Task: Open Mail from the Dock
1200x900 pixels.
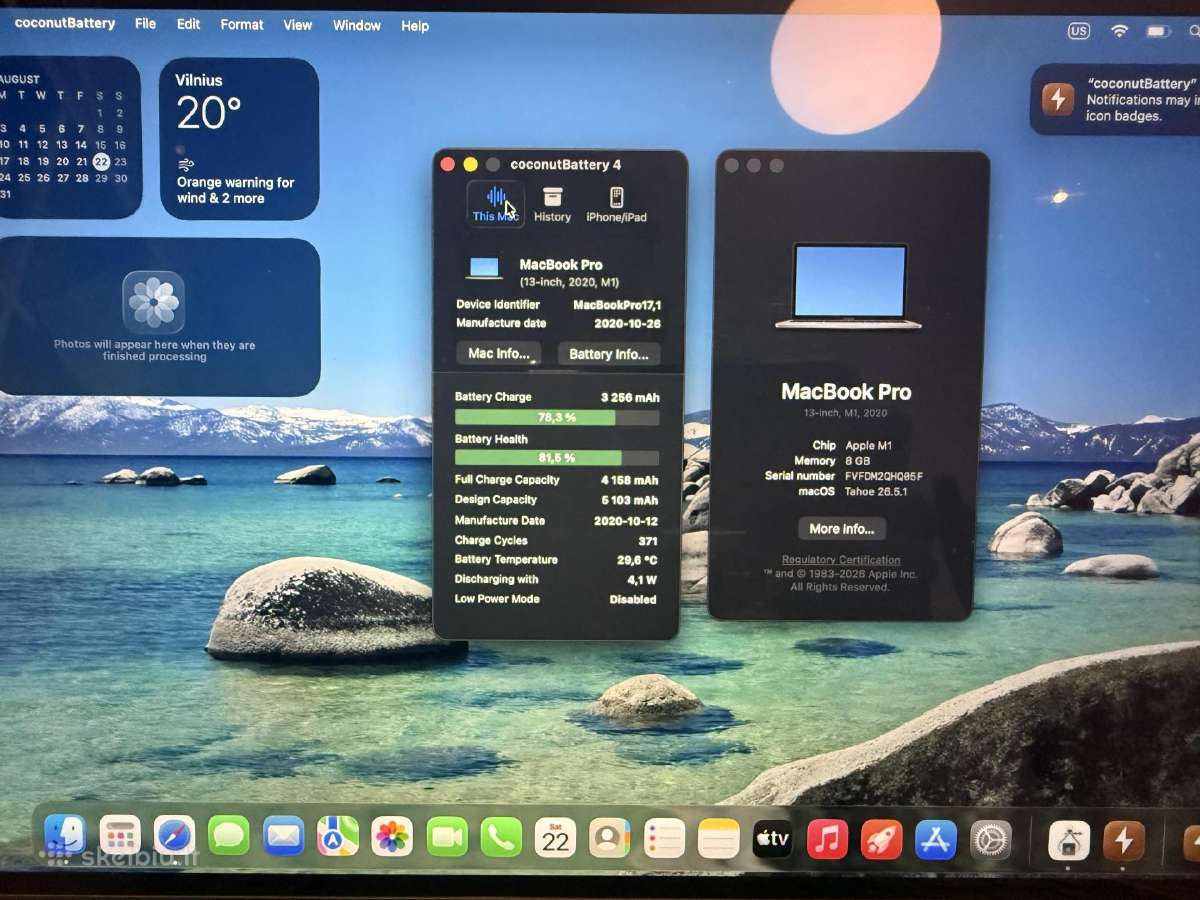Action: pyautogui.click(x=284, y=835)
